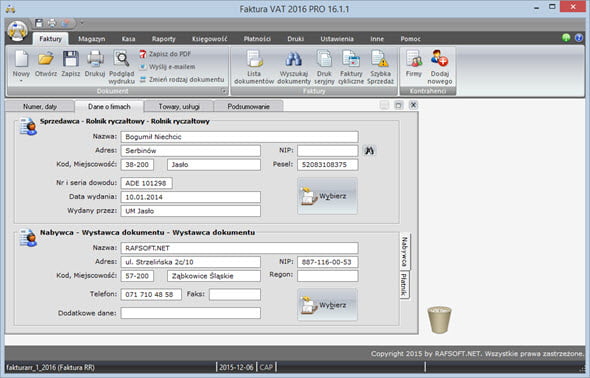Click buyer Adres field ul. Strzelińska
The height and width of the screenshot is (378, 590).
(190, 262)
